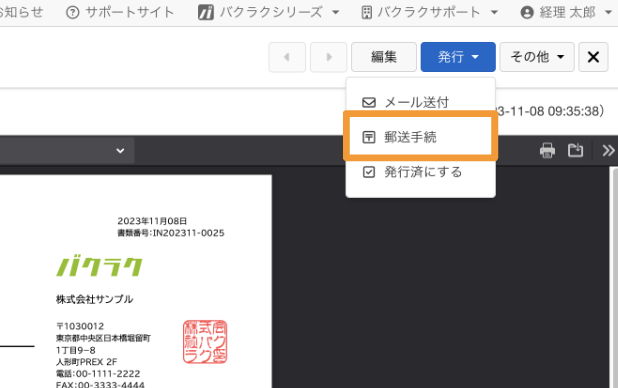Screen dimensions: 618x388
Task: Click the user avatar icon
Action: point(527,13)
